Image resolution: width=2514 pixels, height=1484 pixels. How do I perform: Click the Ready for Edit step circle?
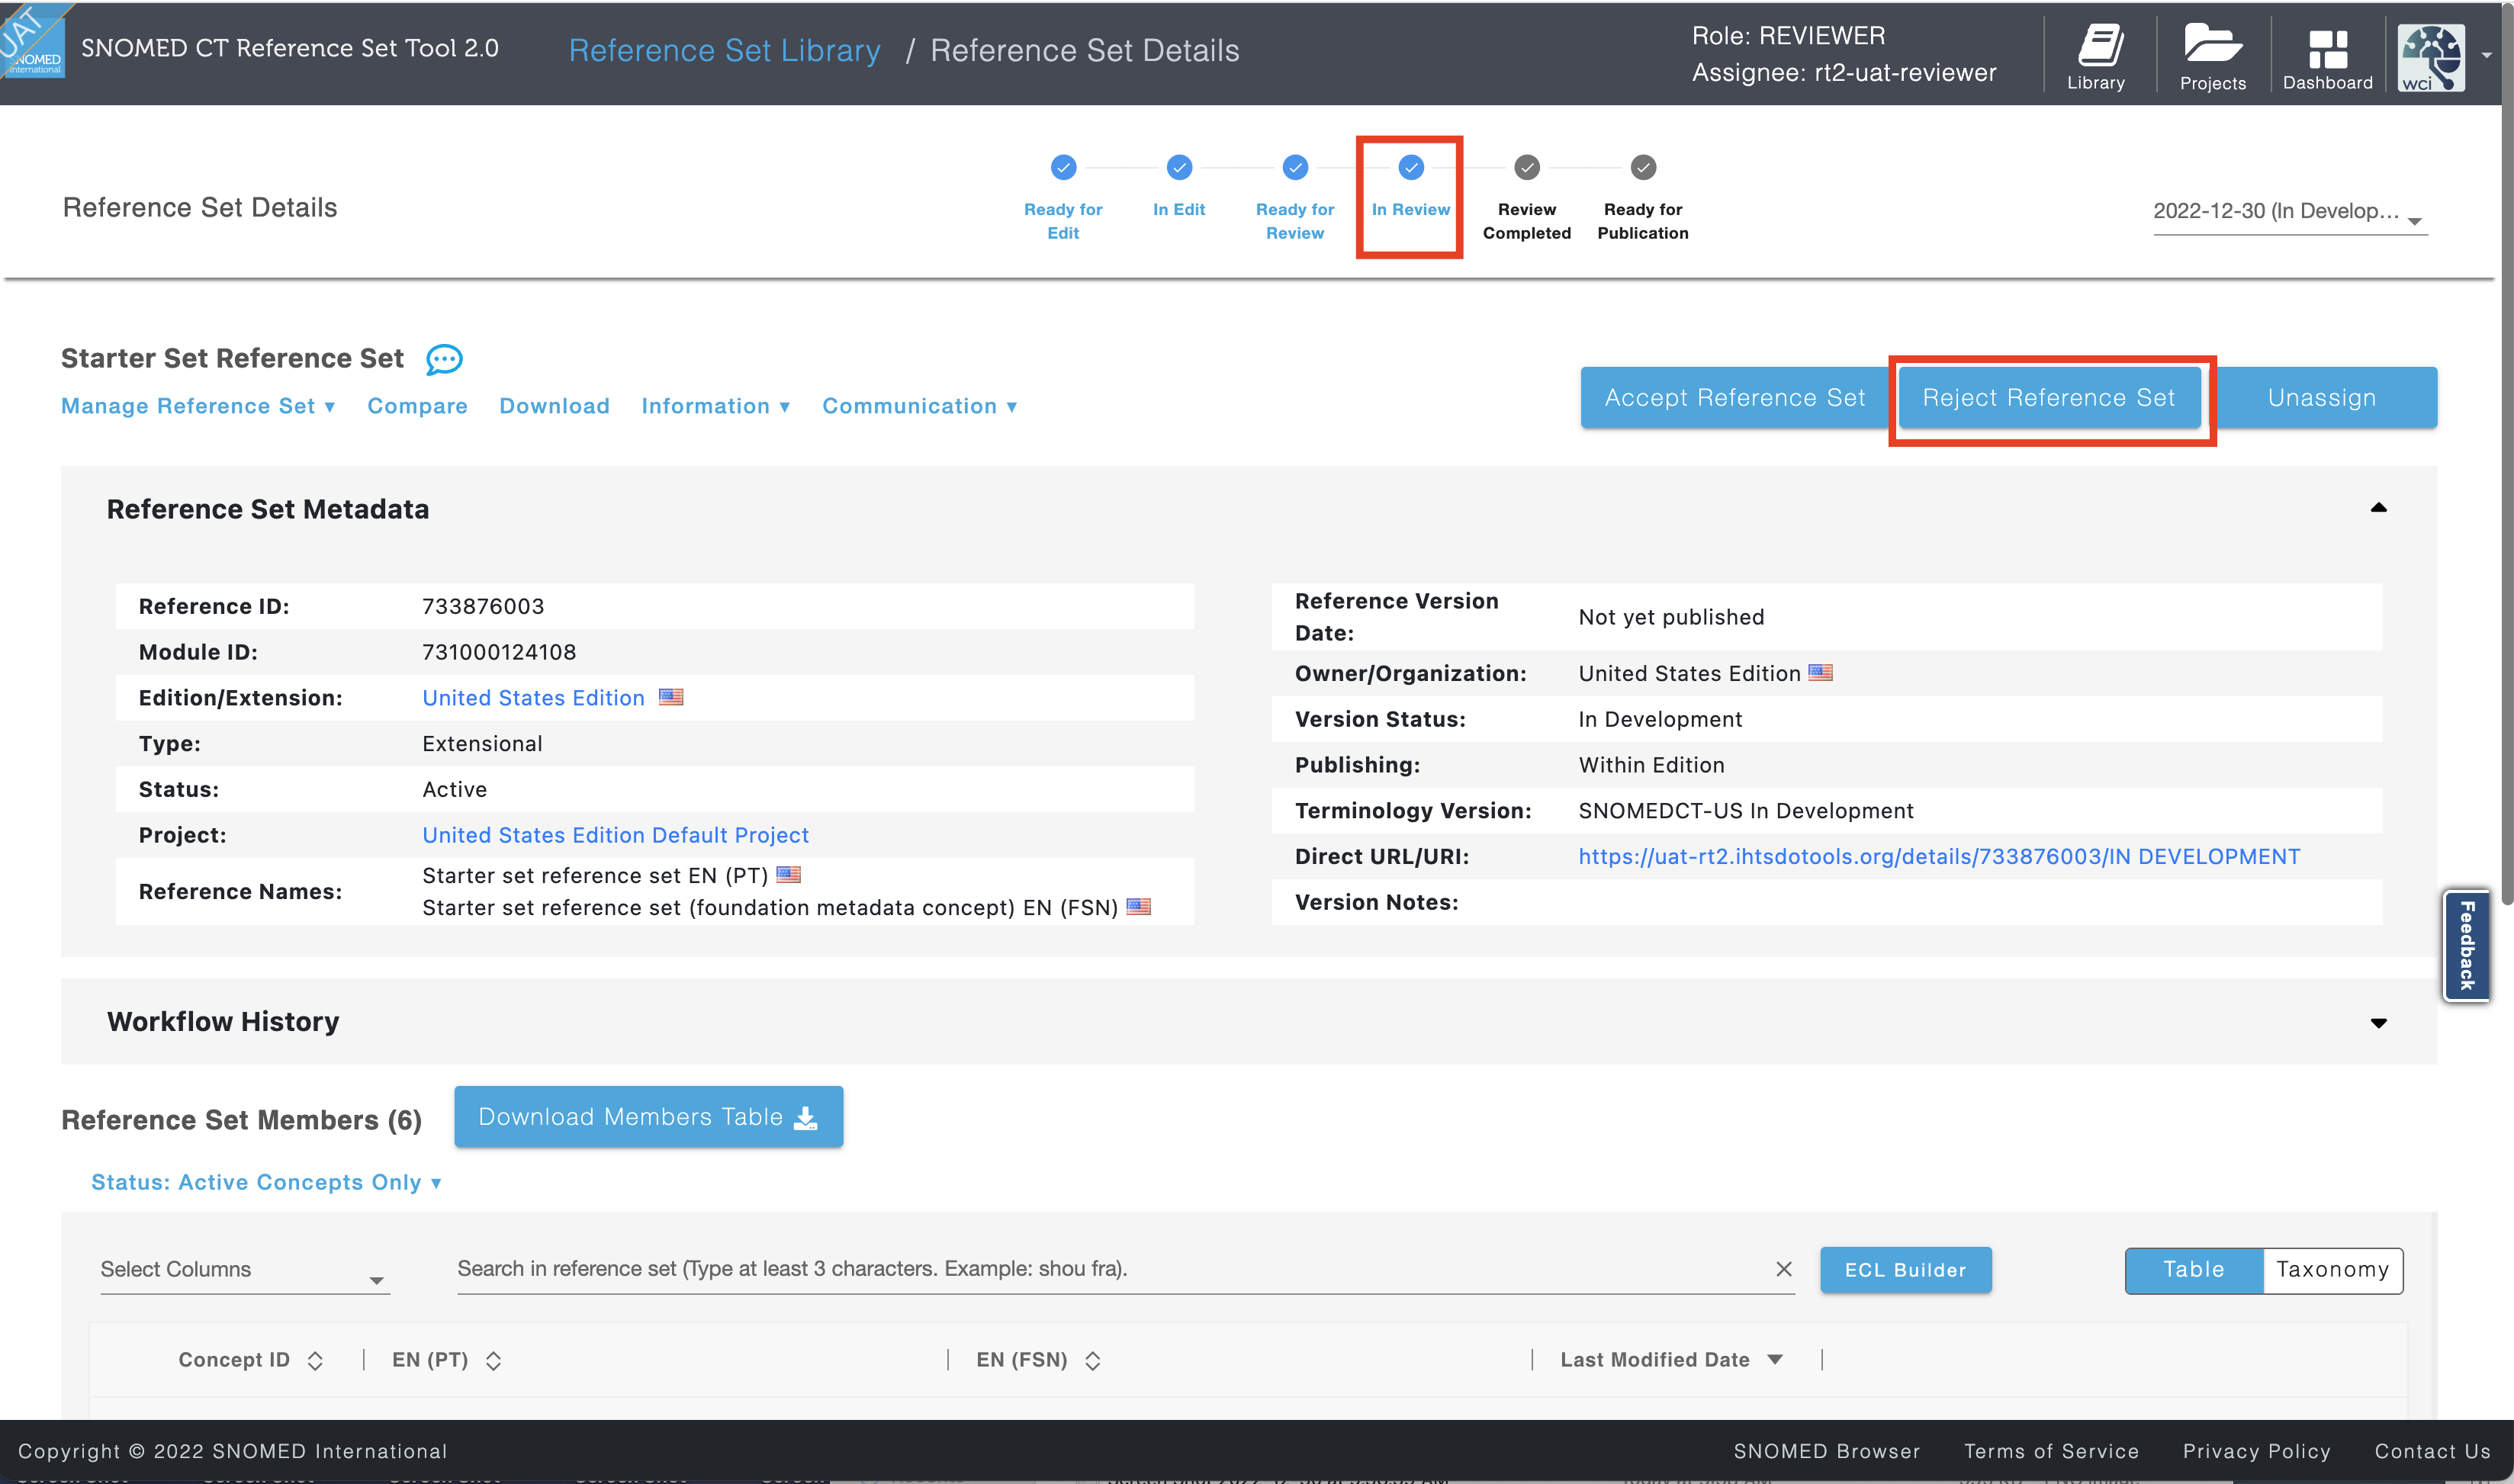point(1063,167)
